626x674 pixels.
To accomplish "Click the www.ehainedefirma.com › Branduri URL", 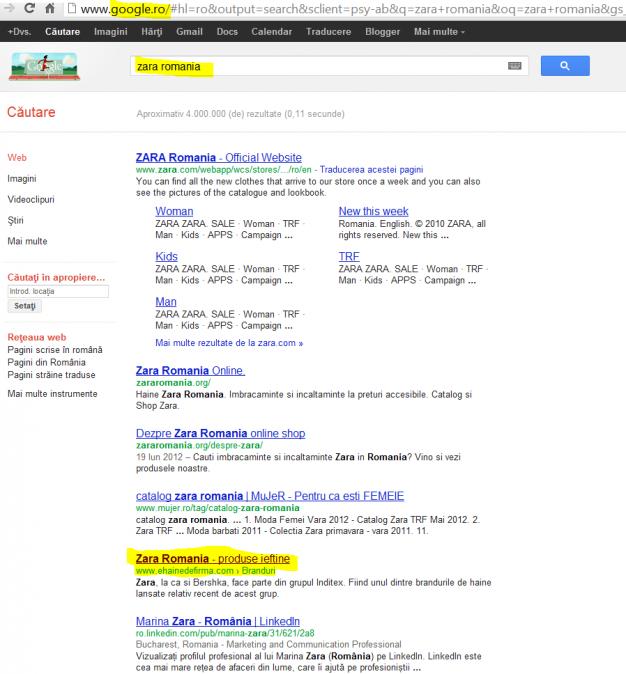I will [206, 571].
